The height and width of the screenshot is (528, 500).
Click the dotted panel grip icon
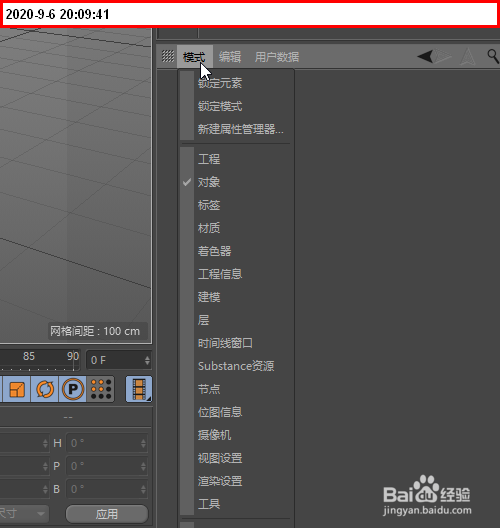168,56
